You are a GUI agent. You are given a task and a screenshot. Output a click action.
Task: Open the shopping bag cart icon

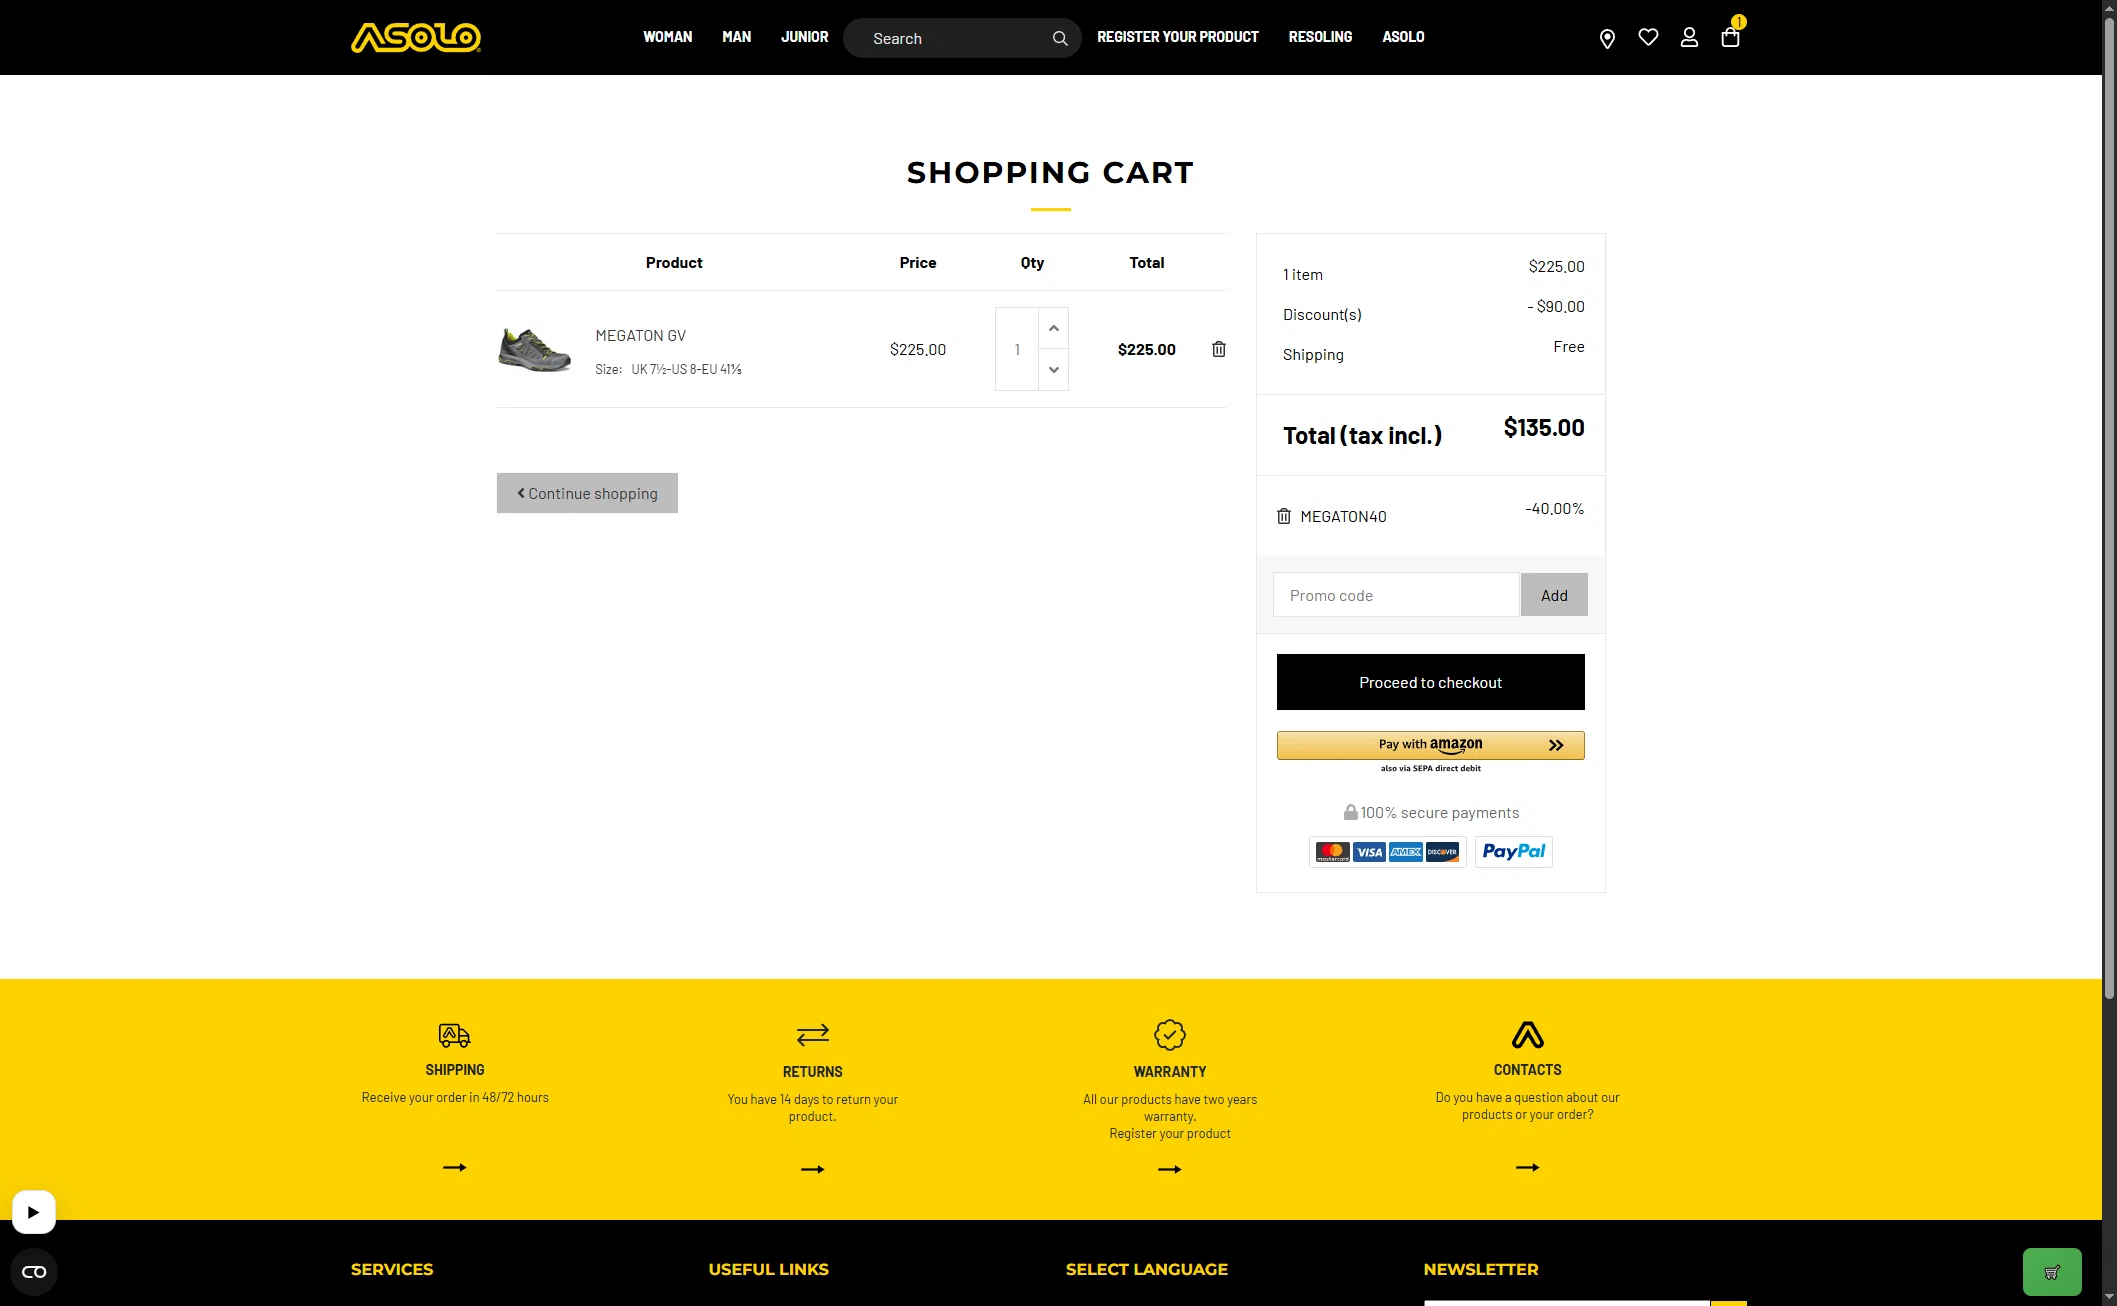1730,37
